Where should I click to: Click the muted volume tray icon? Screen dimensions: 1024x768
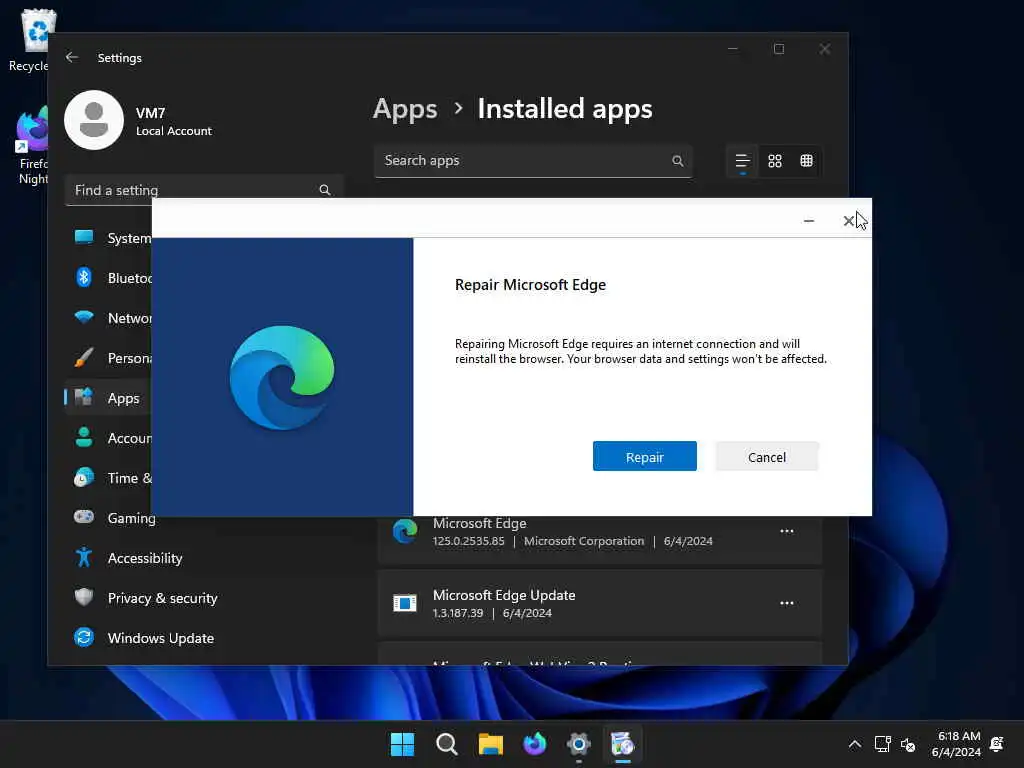[908, 744]
